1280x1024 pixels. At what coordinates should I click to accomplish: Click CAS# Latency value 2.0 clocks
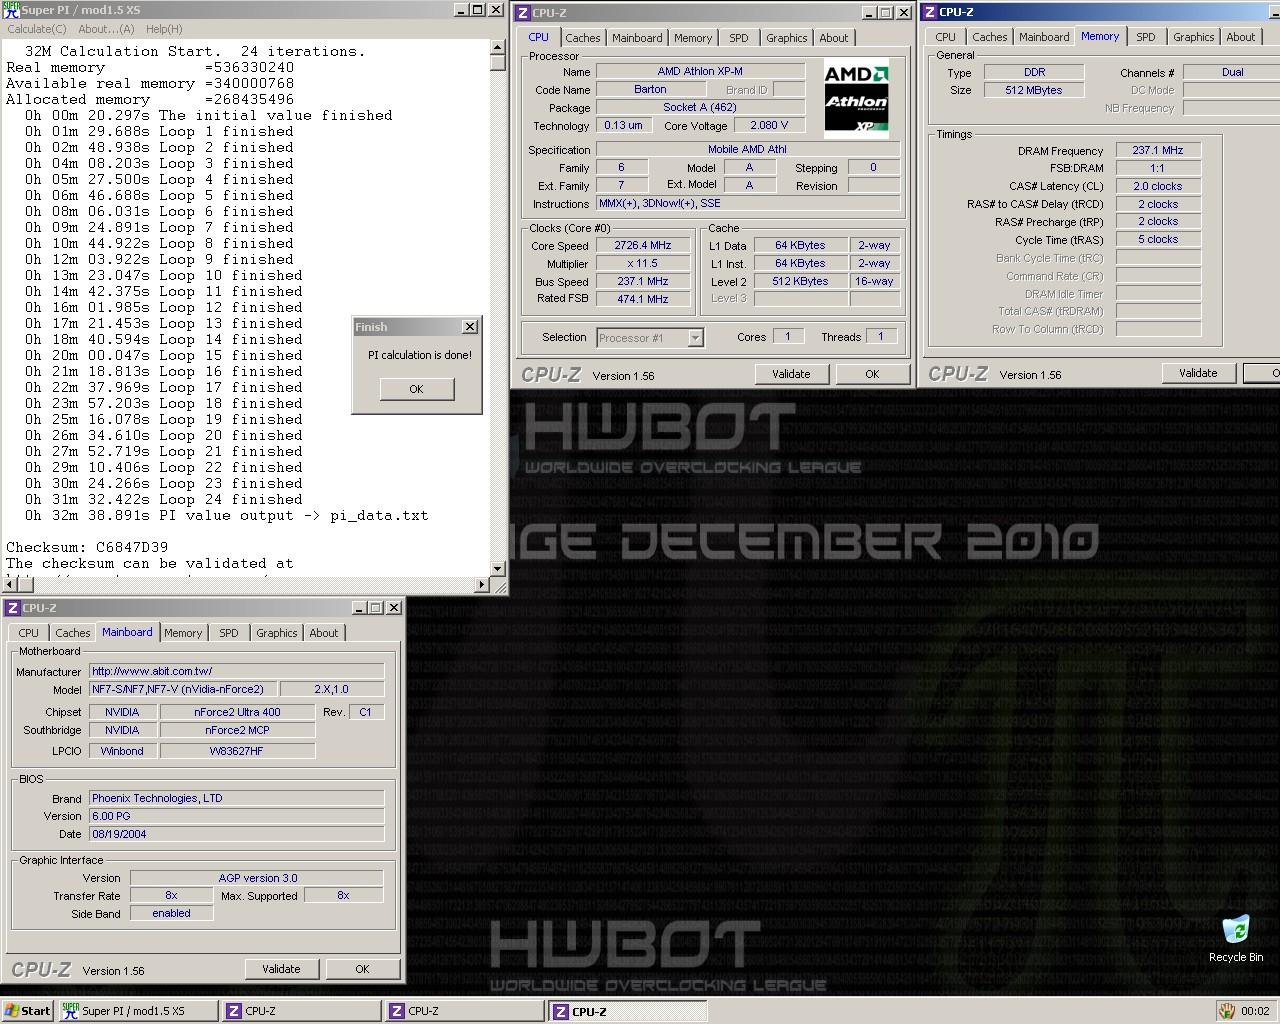1158,186
